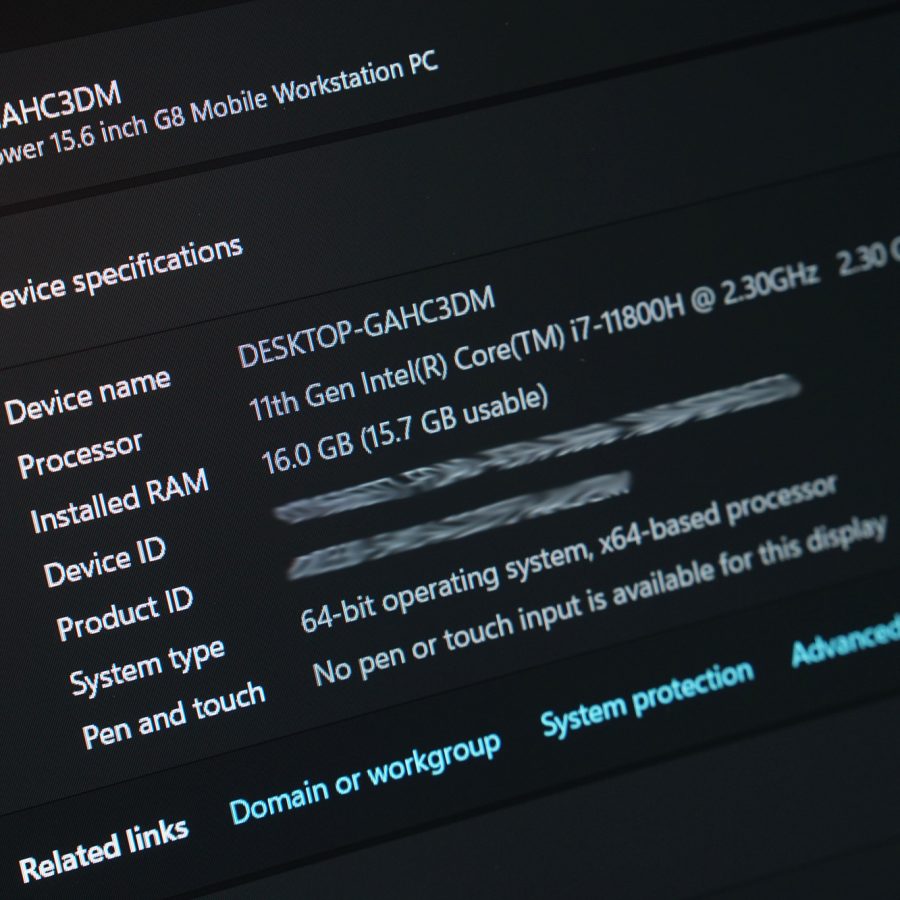Click the Device name label
This screenshot has height=900, width=900.
(88, 396)
